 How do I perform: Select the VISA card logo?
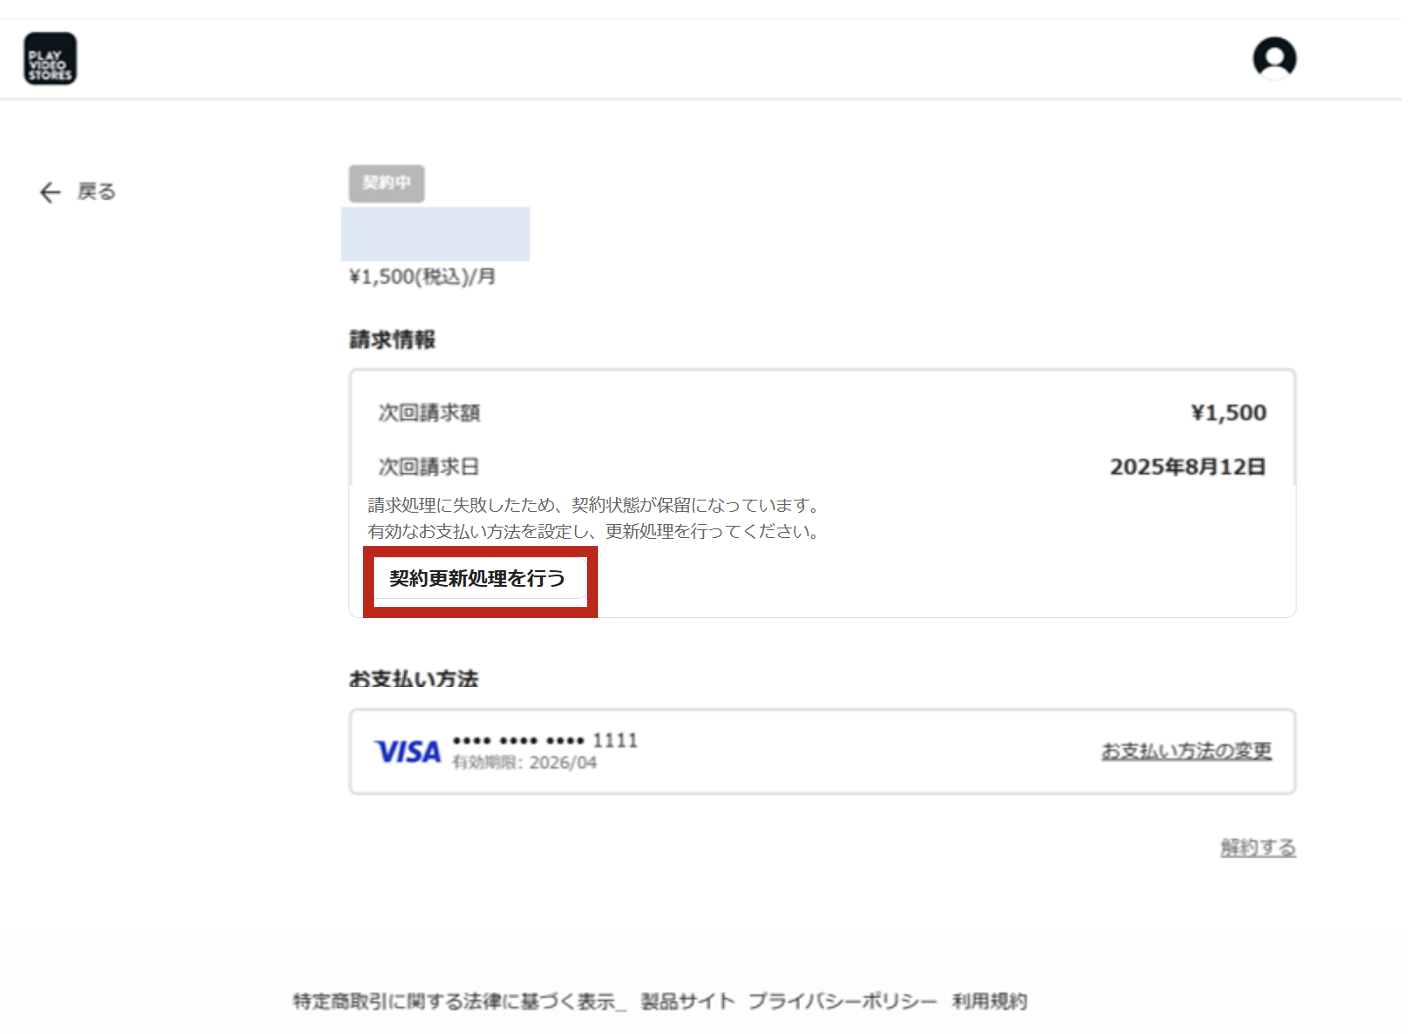click(x=407, y=752)
